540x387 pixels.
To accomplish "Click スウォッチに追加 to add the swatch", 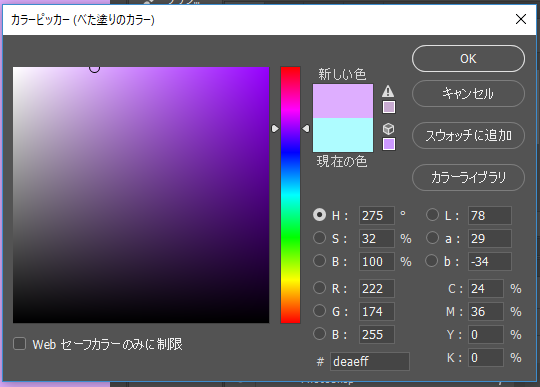I will coord(468,135).
